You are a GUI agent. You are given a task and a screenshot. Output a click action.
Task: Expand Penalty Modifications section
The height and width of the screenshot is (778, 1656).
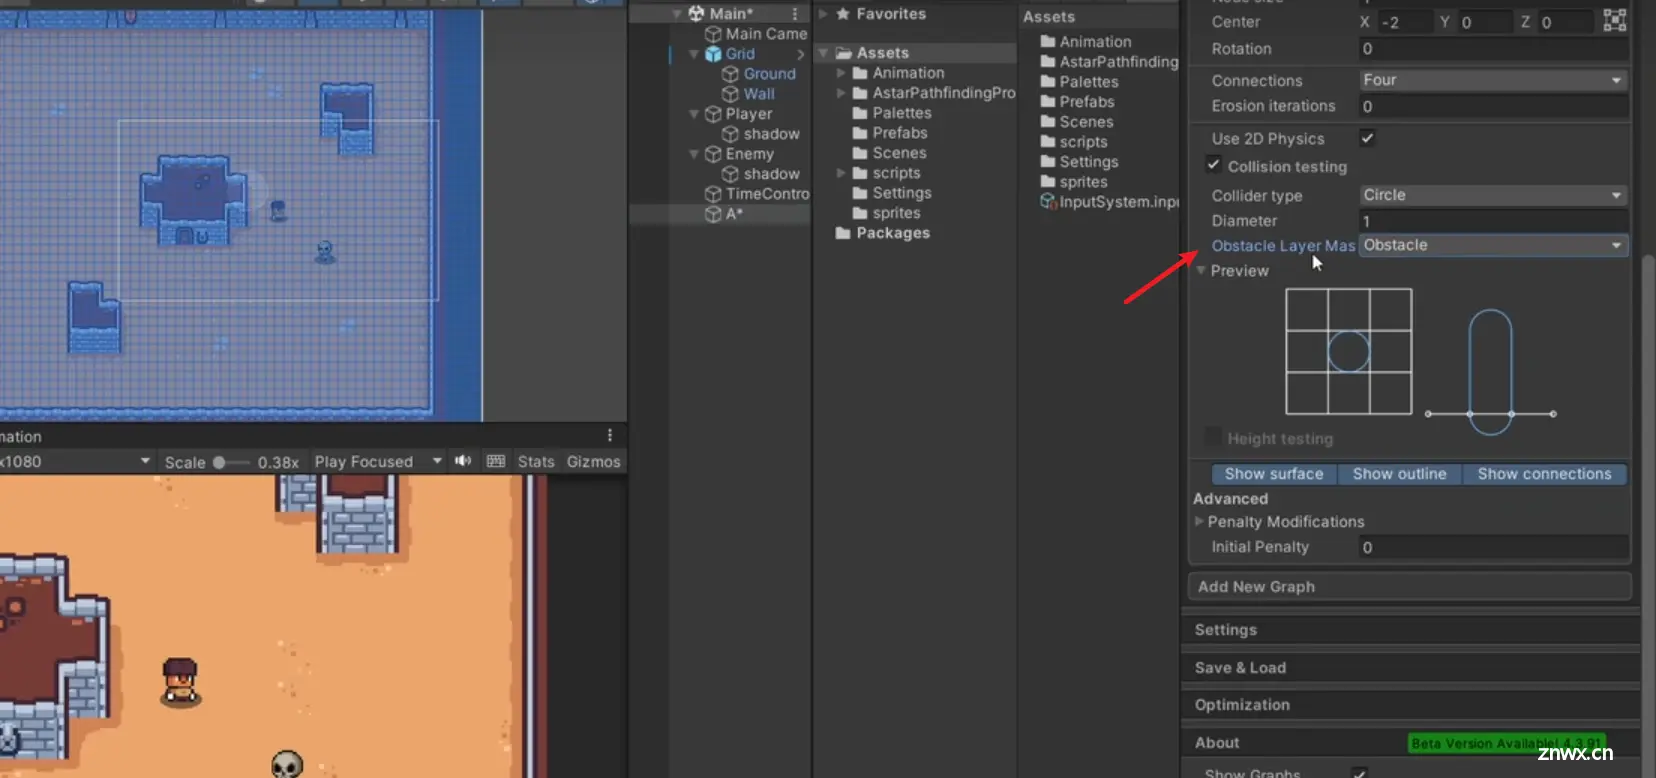[1199, 521]
